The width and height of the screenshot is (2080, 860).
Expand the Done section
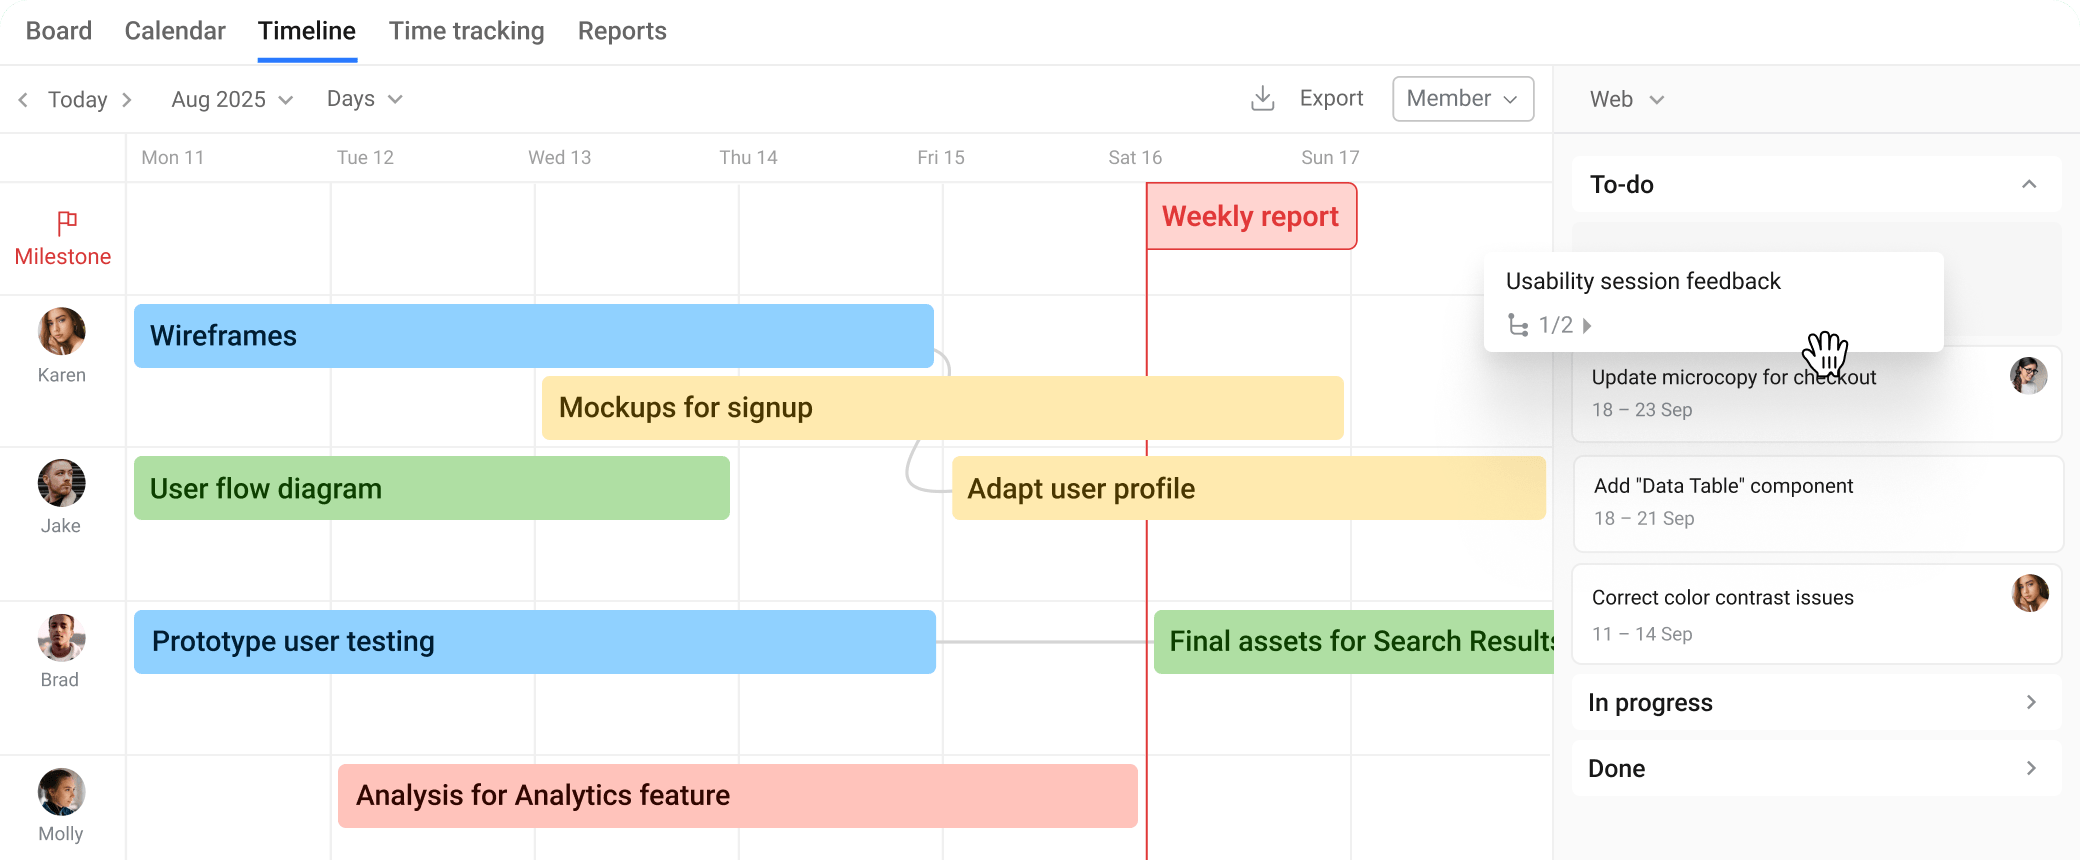tap(2031, 768)
